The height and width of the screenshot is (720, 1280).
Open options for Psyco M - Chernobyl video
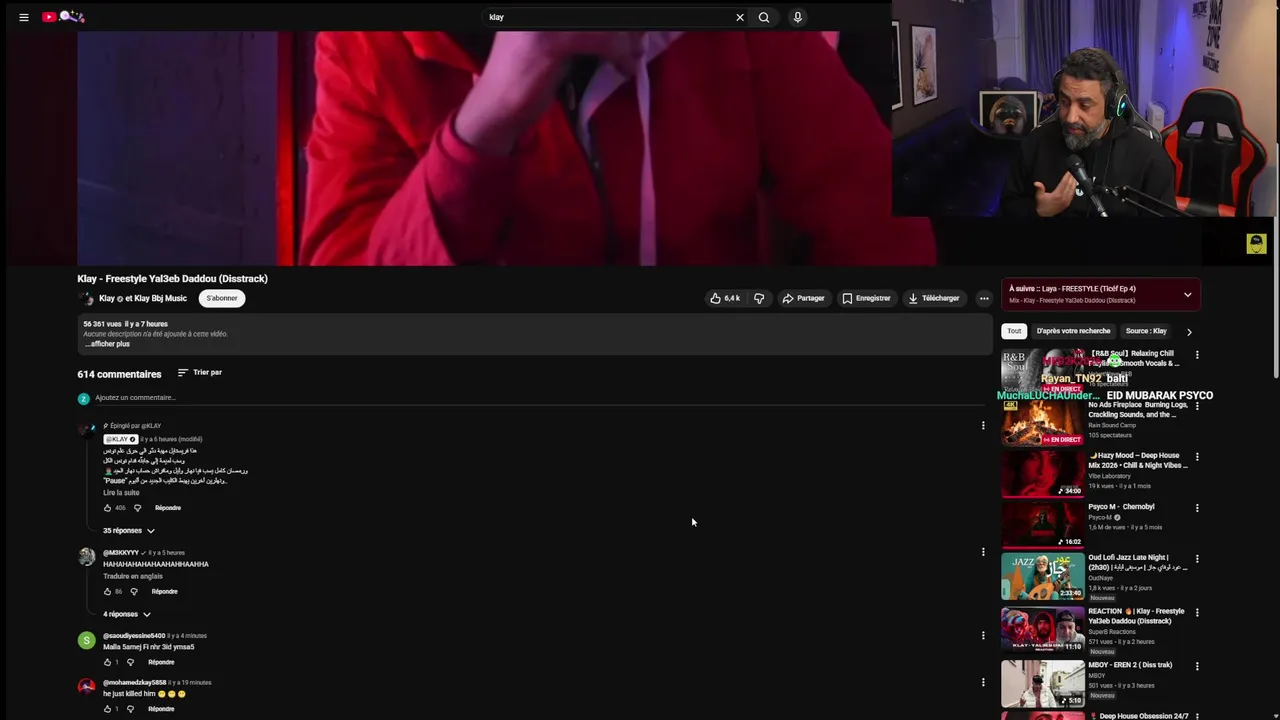tap(1197, 508)
